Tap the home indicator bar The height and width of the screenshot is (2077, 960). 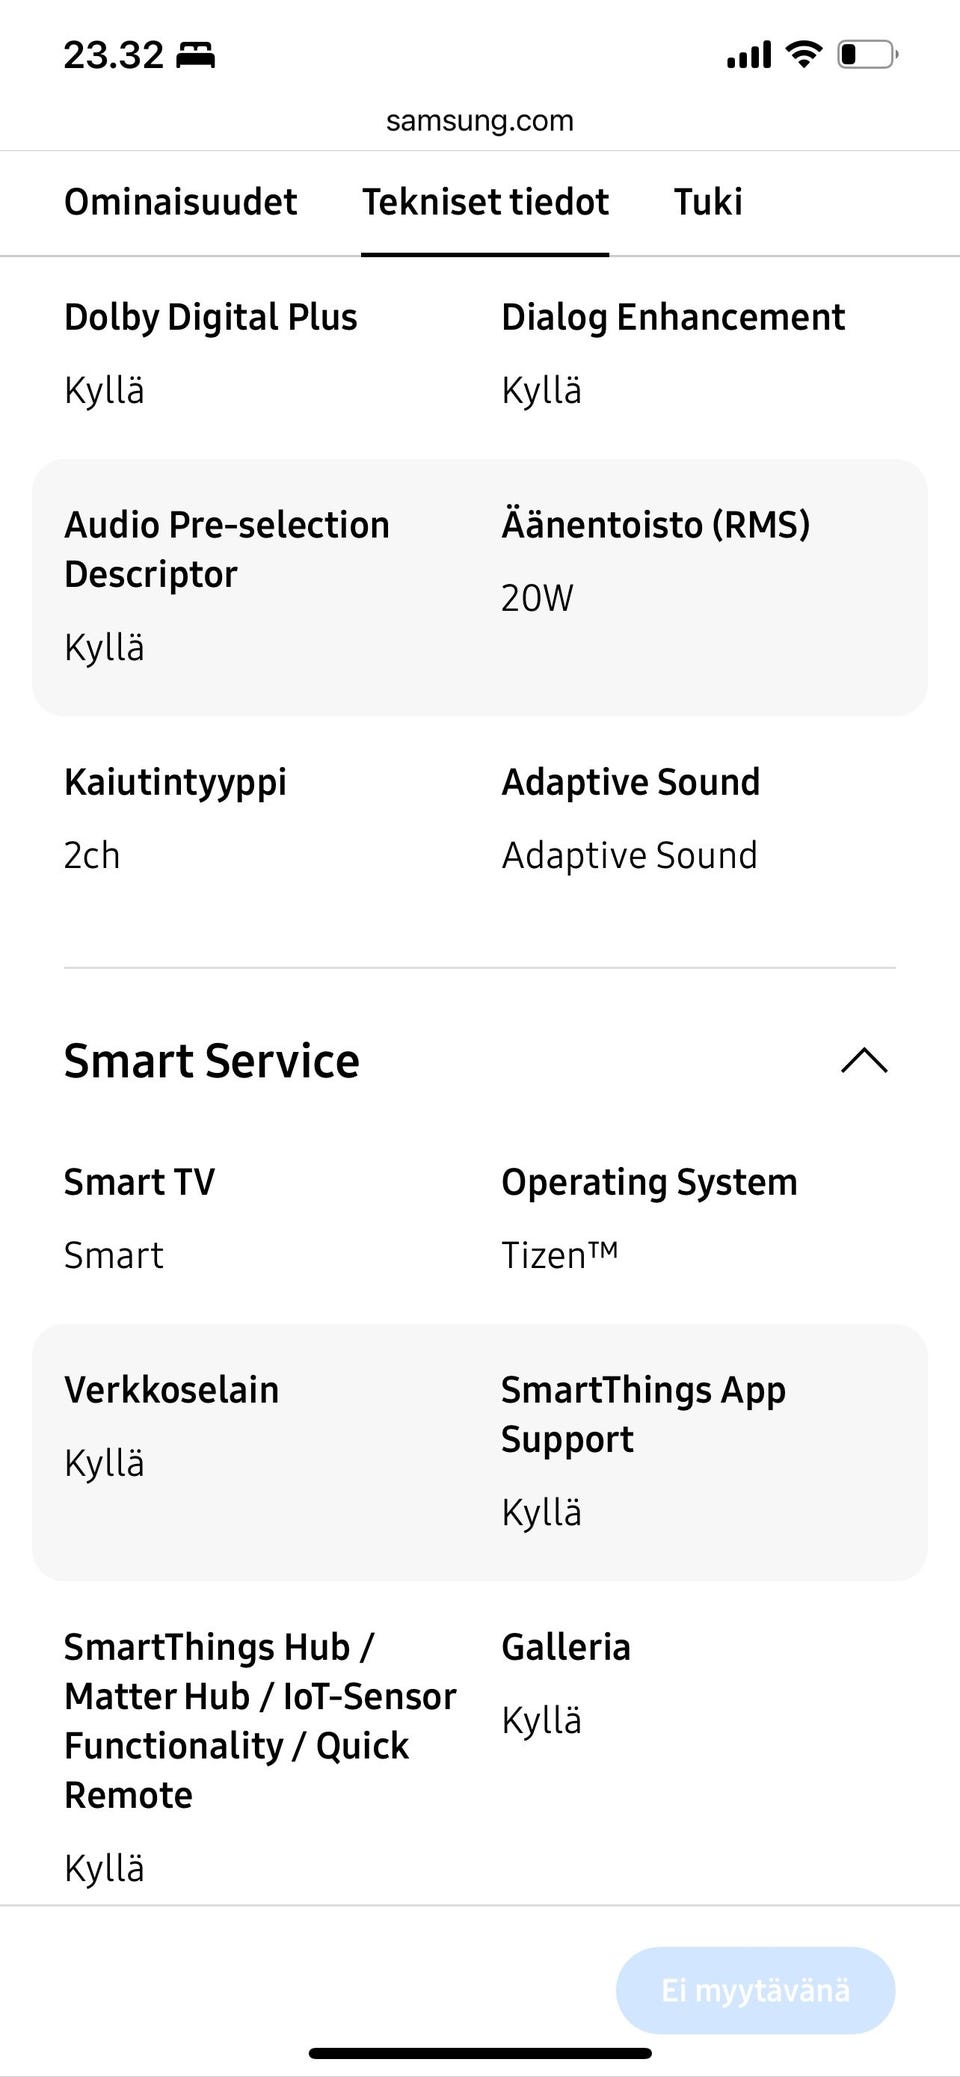pos(480,2053)
